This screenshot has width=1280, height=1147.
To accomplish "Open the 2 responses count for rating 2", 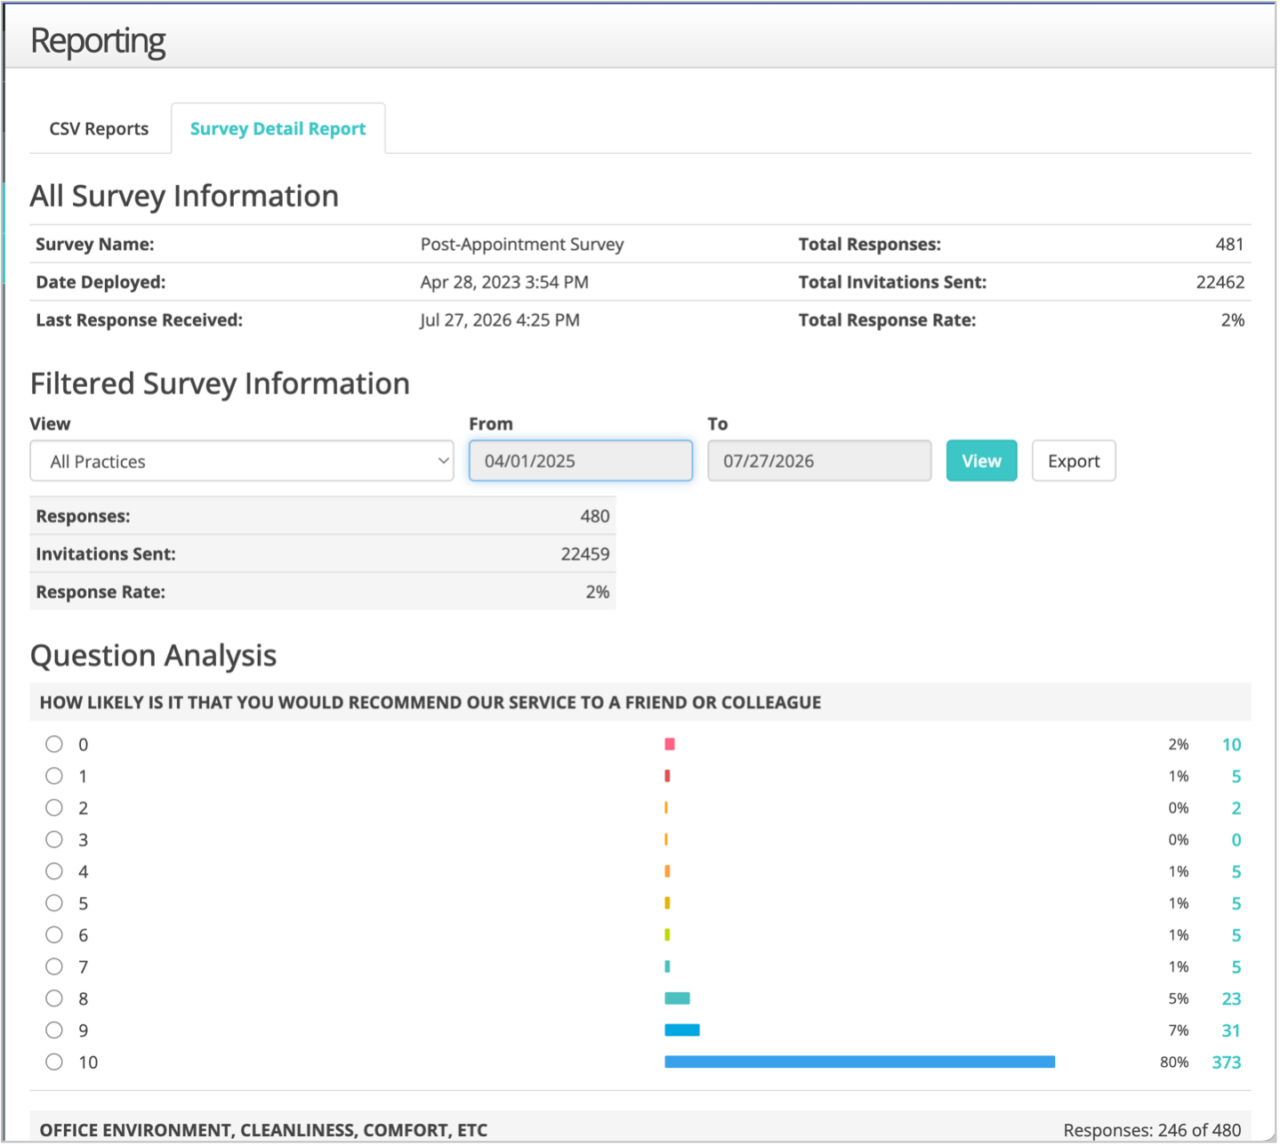I will click(x=1236, y=808).
